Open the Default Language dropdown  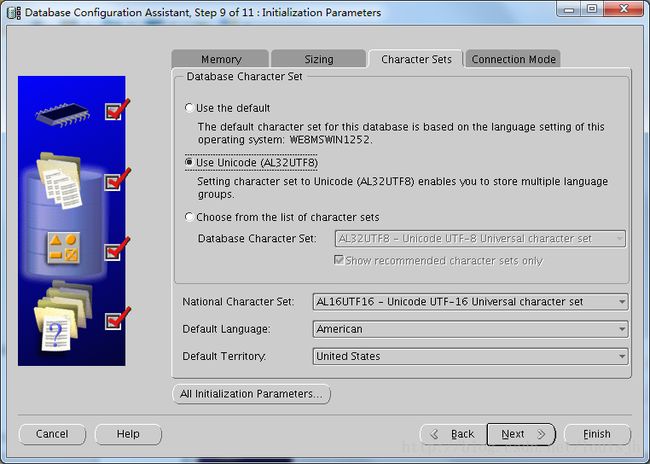pyautogui.click(x=471, y=329)
